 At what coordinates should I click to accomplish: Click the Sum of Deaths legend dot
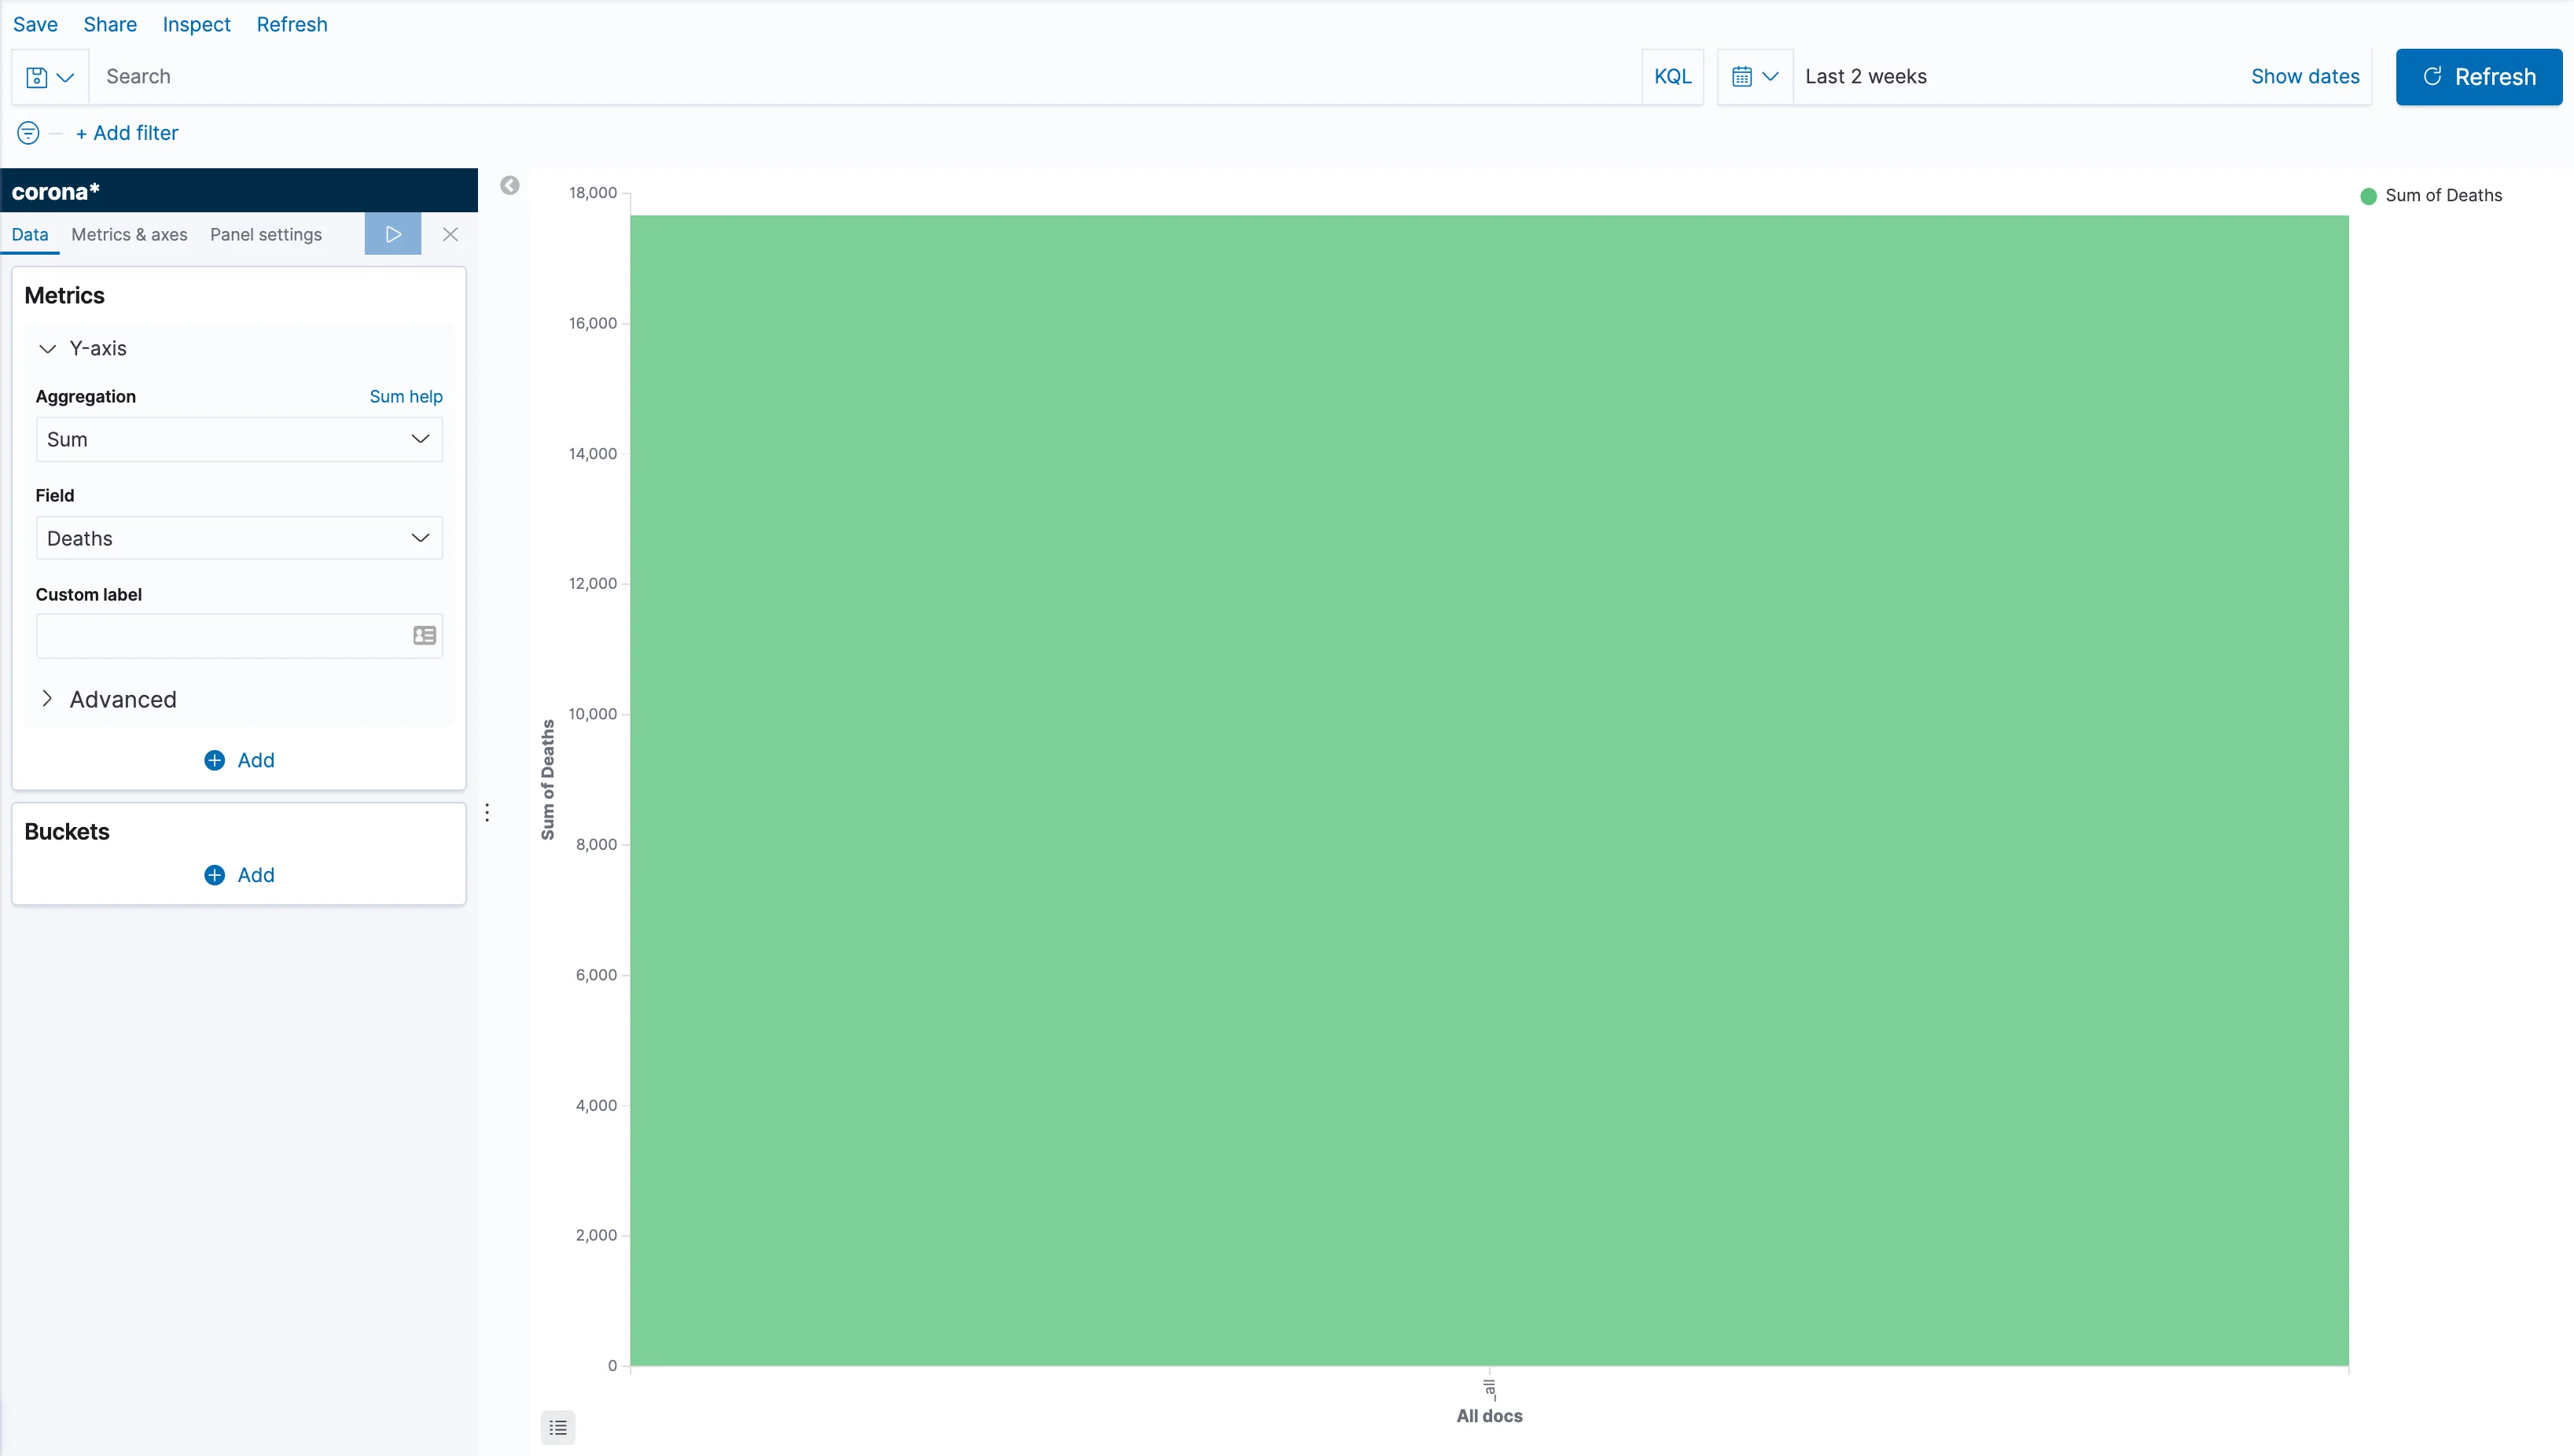click(2368, 196)
